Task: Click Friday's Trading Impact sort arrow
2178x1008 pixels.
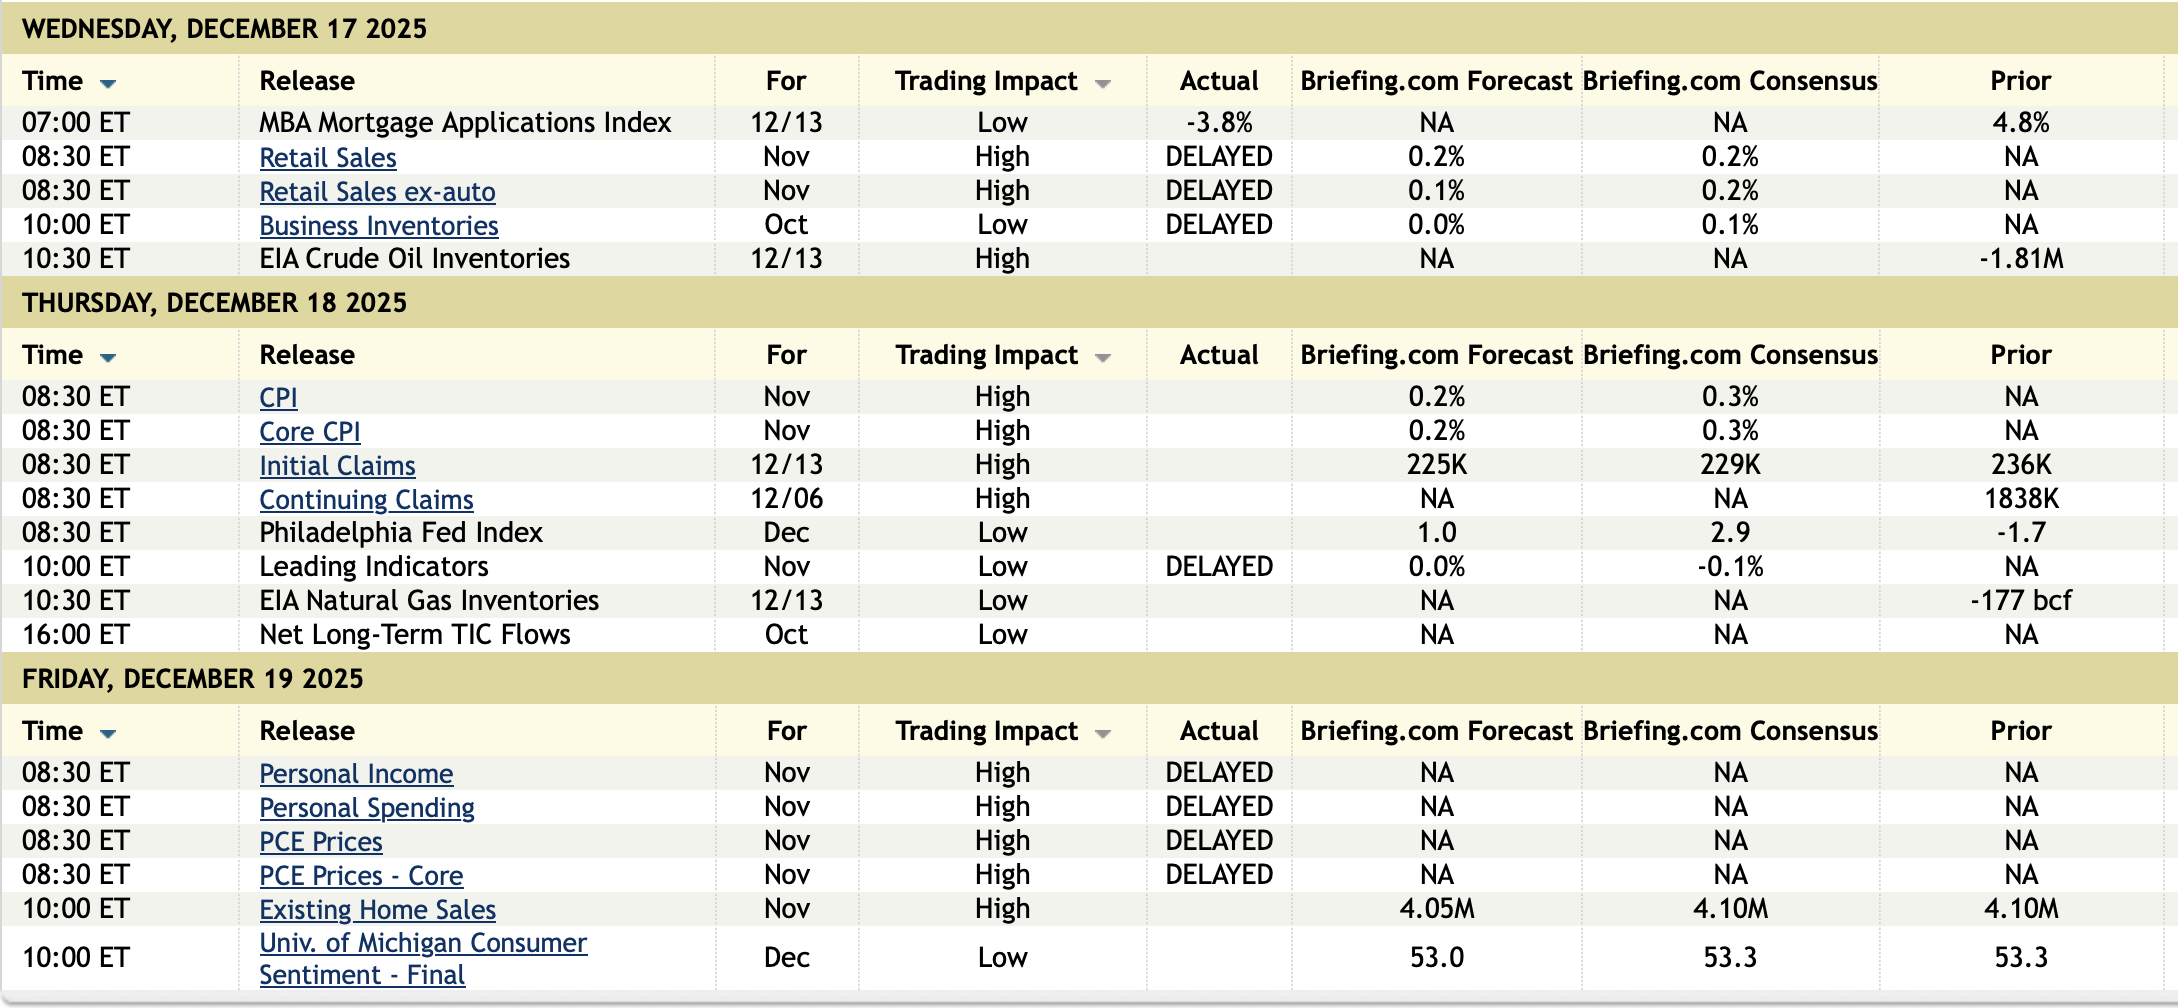Action: coord(1102,733)
